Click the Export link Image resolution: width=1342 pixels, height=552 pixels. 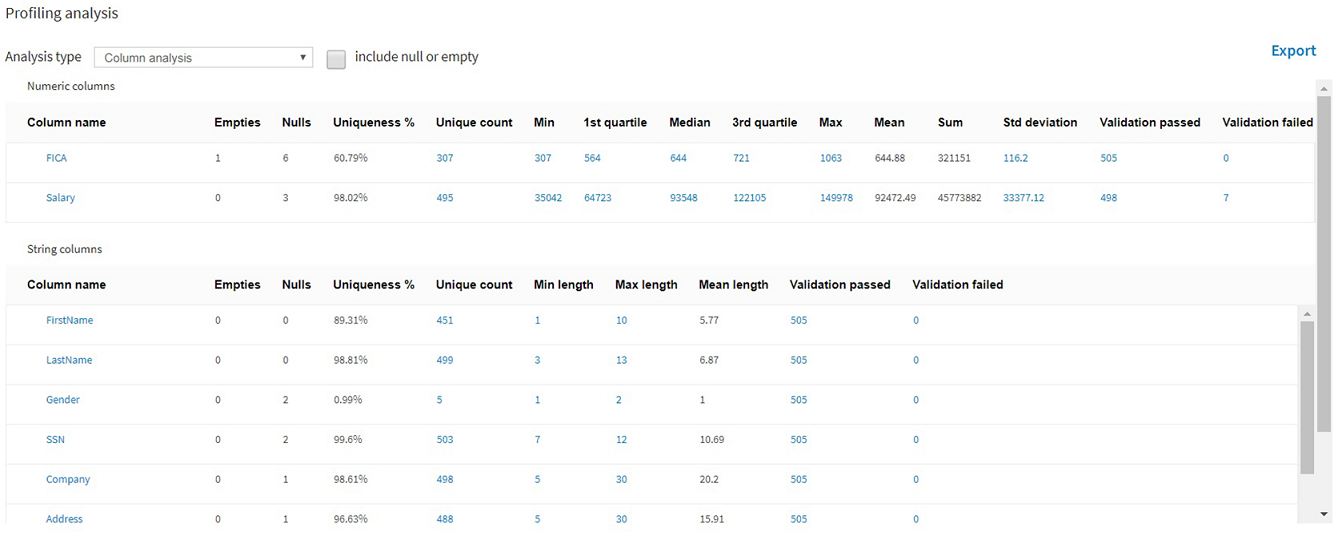point(1293,51)
